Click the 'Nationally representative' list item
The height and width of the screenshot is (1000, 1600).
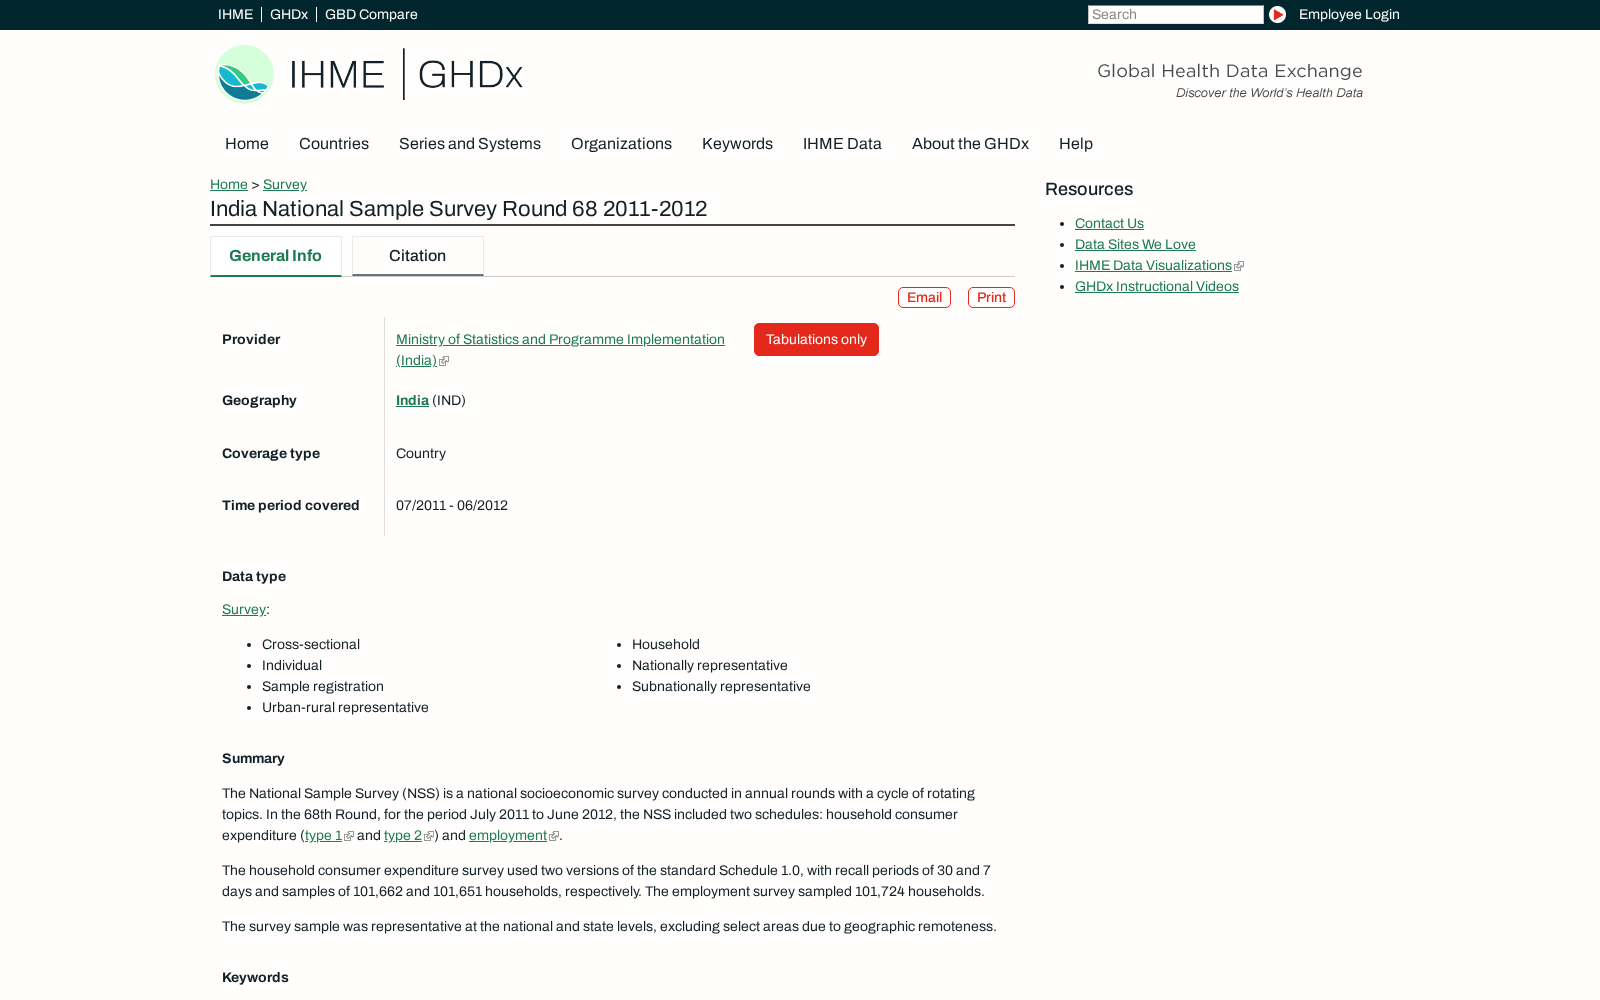coord(710,665)
